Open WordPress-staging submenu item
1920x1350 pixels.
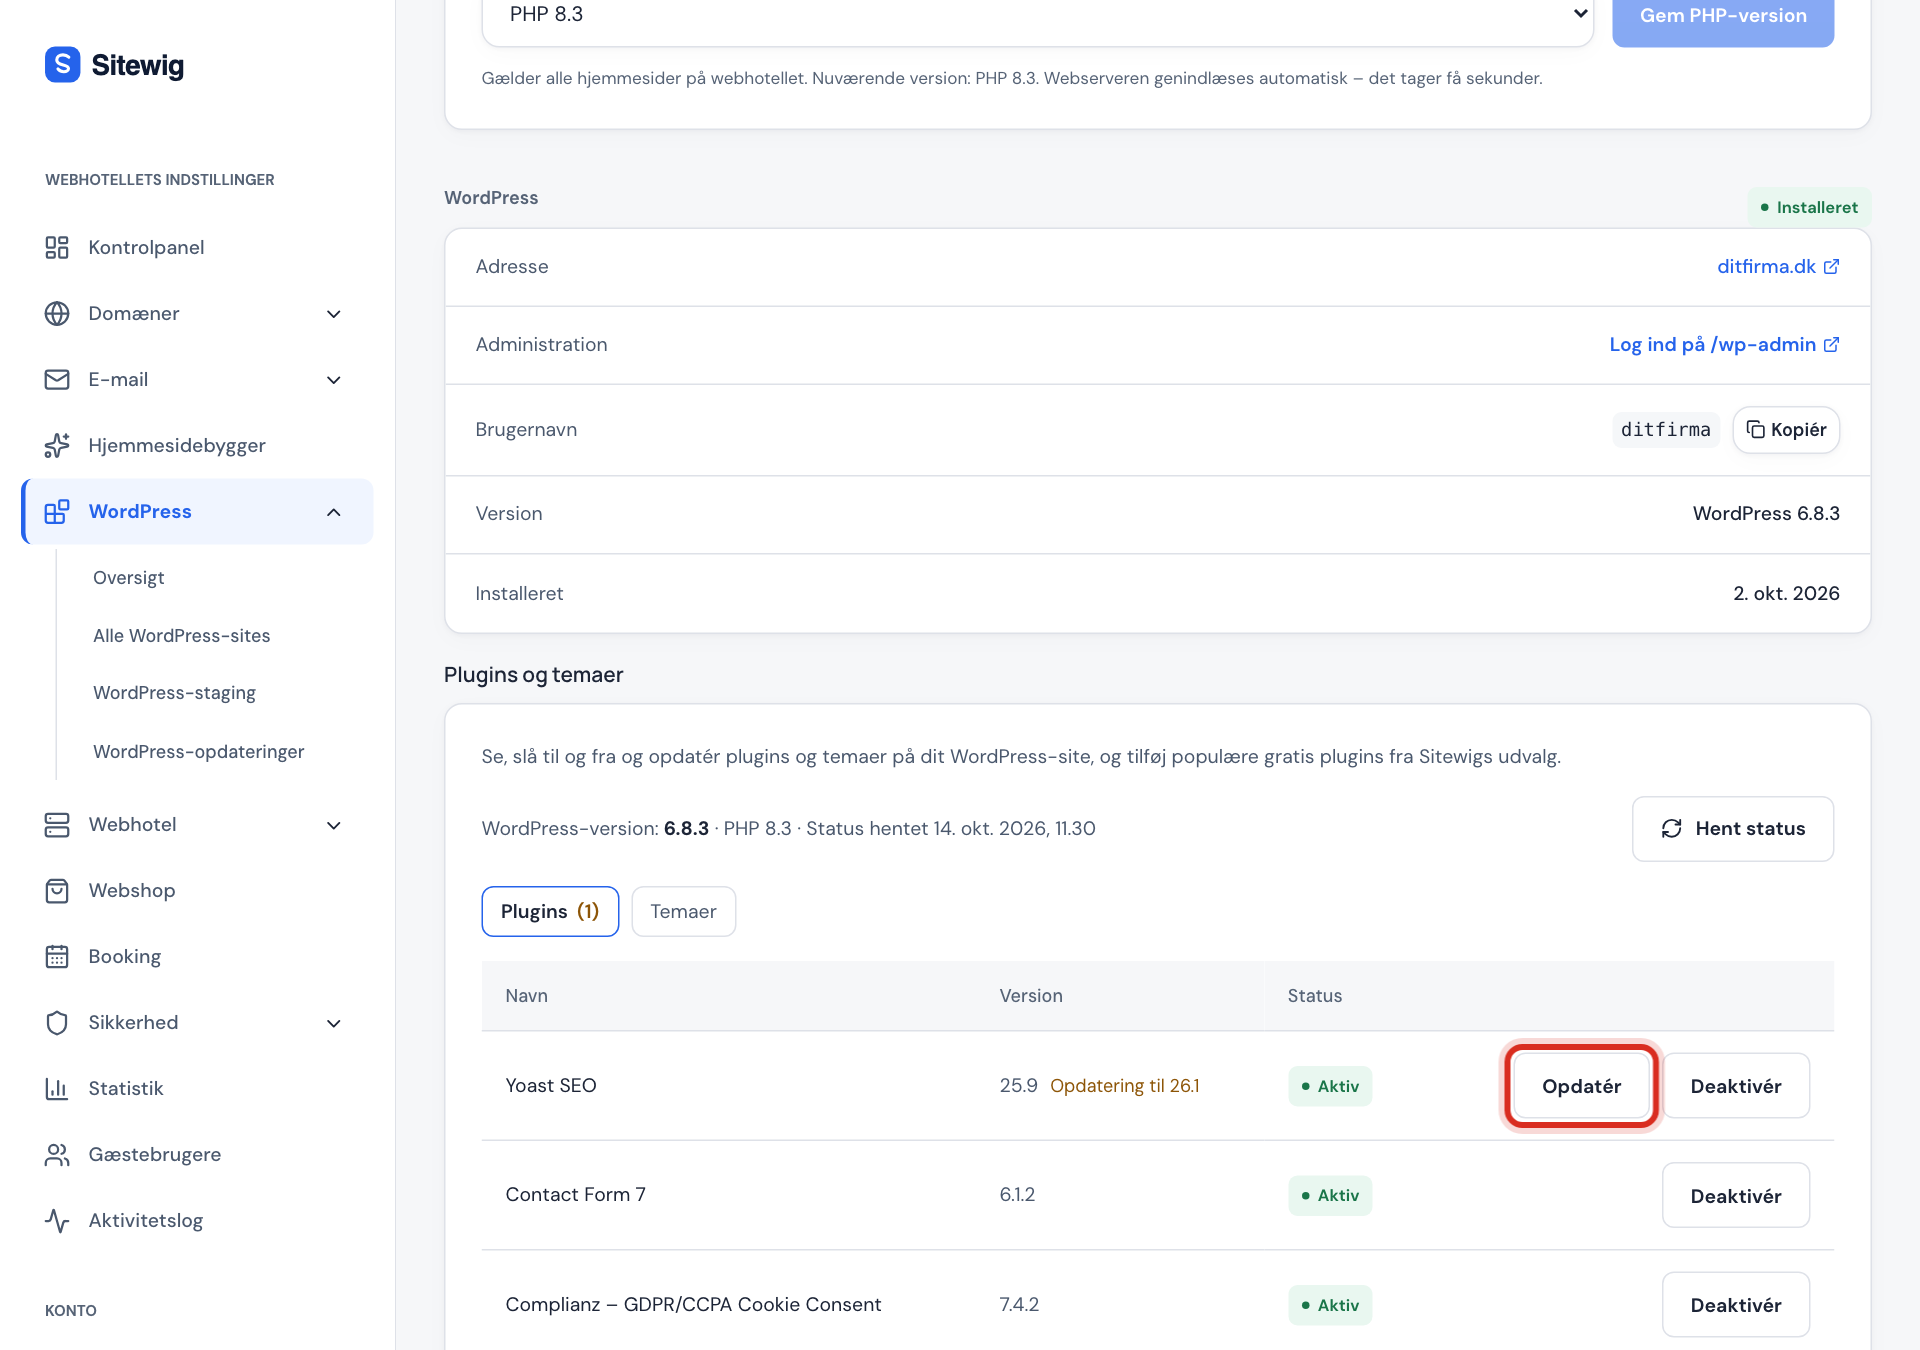coord(174,692)
